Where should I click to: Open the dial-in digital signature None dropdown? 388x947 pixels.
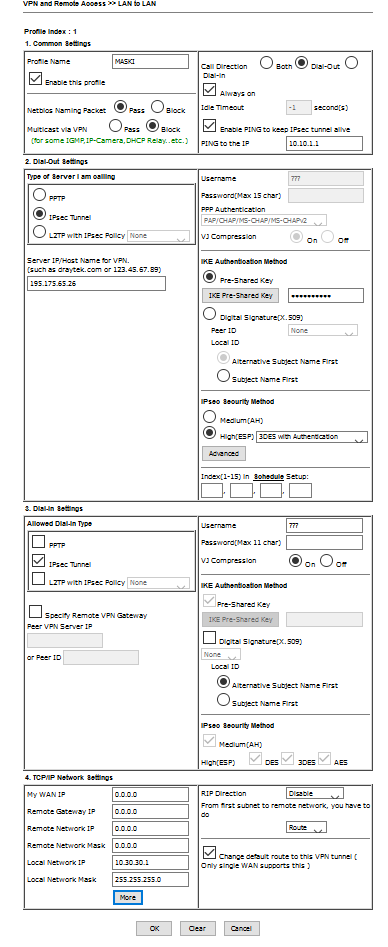click(x=221, y=654)
